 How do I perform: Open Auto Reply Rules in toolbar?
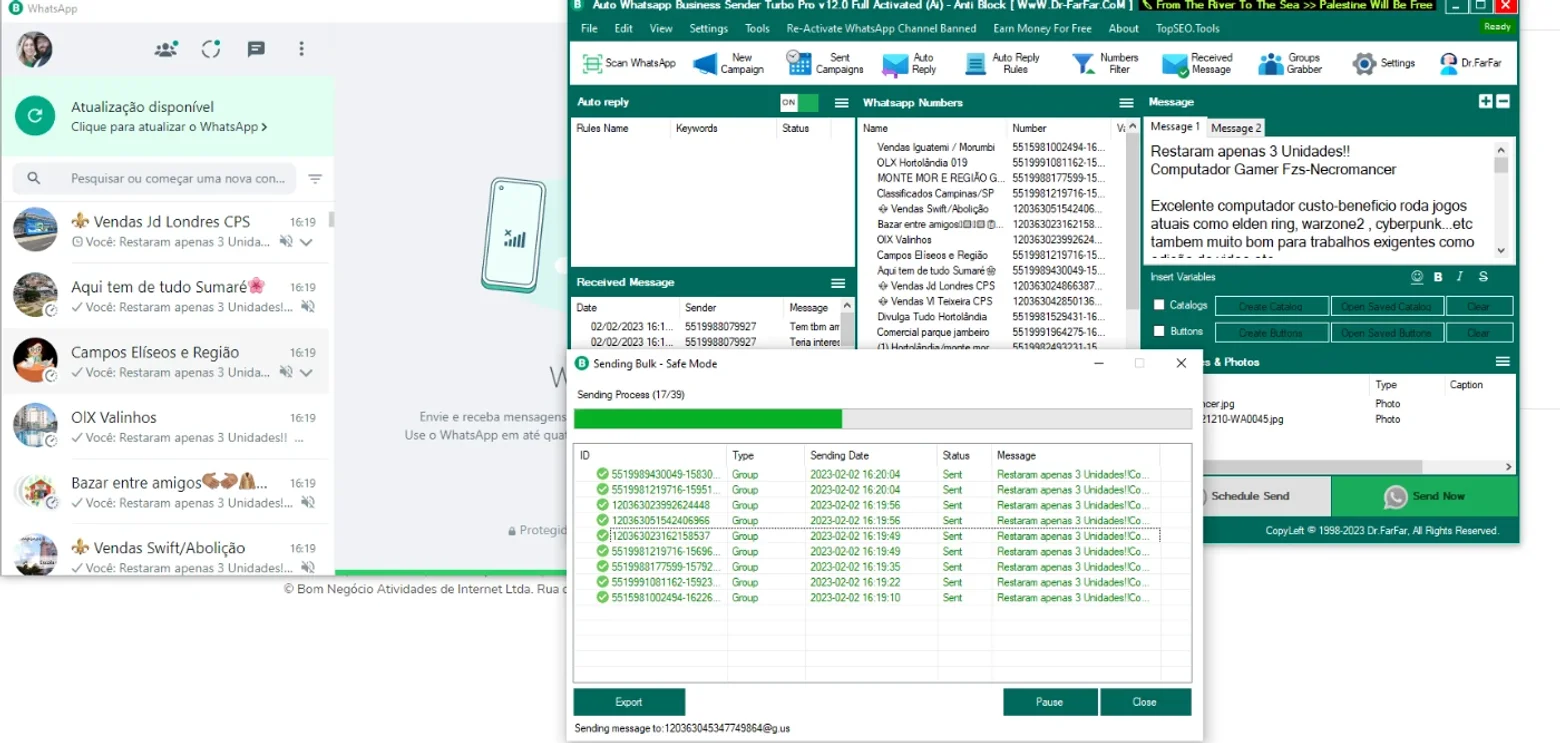1003,64
